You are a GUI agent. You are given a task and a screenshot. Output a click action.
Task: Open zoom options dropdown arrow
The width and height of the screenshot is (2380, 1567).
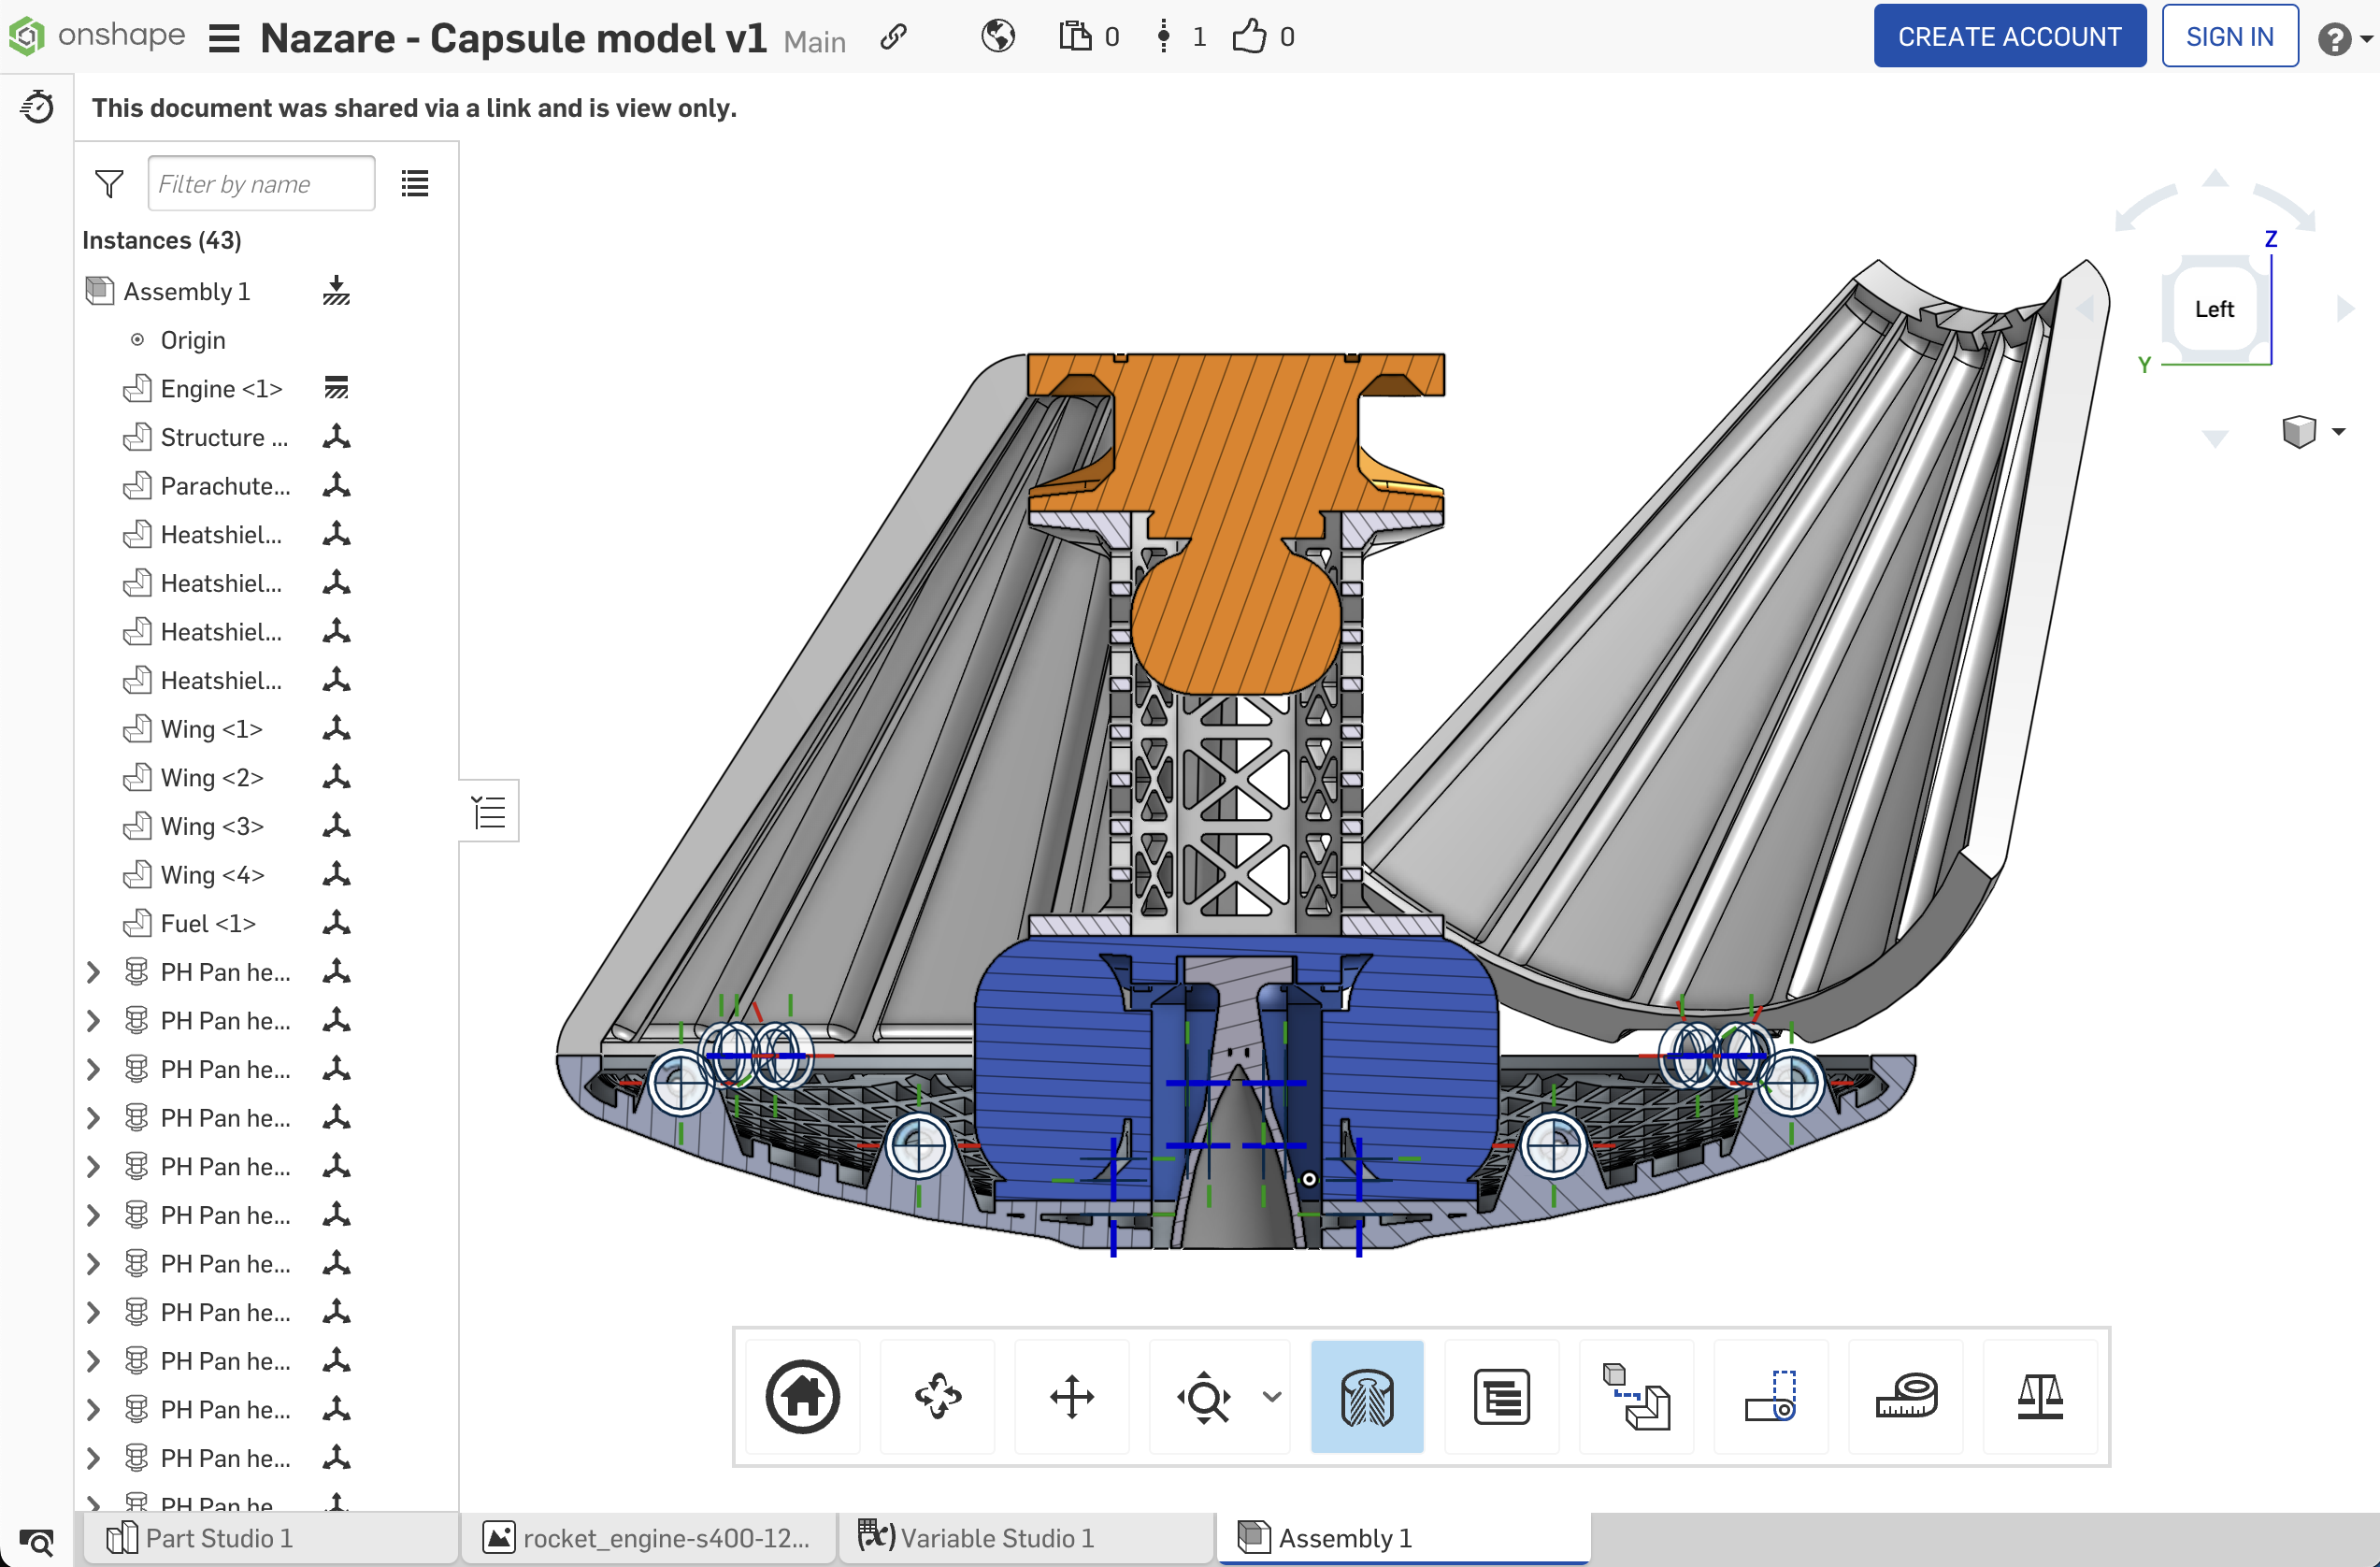click(1272, 1396)
